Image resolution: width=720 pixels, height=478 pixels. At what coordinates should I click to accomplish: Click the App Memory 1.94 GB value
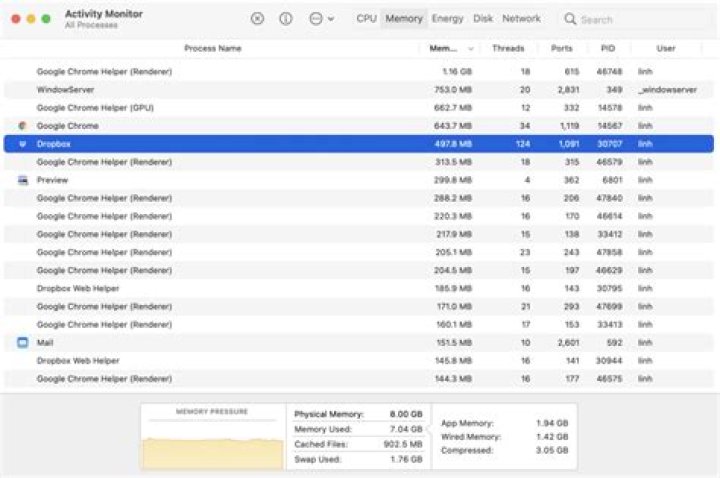pos(552,423)
